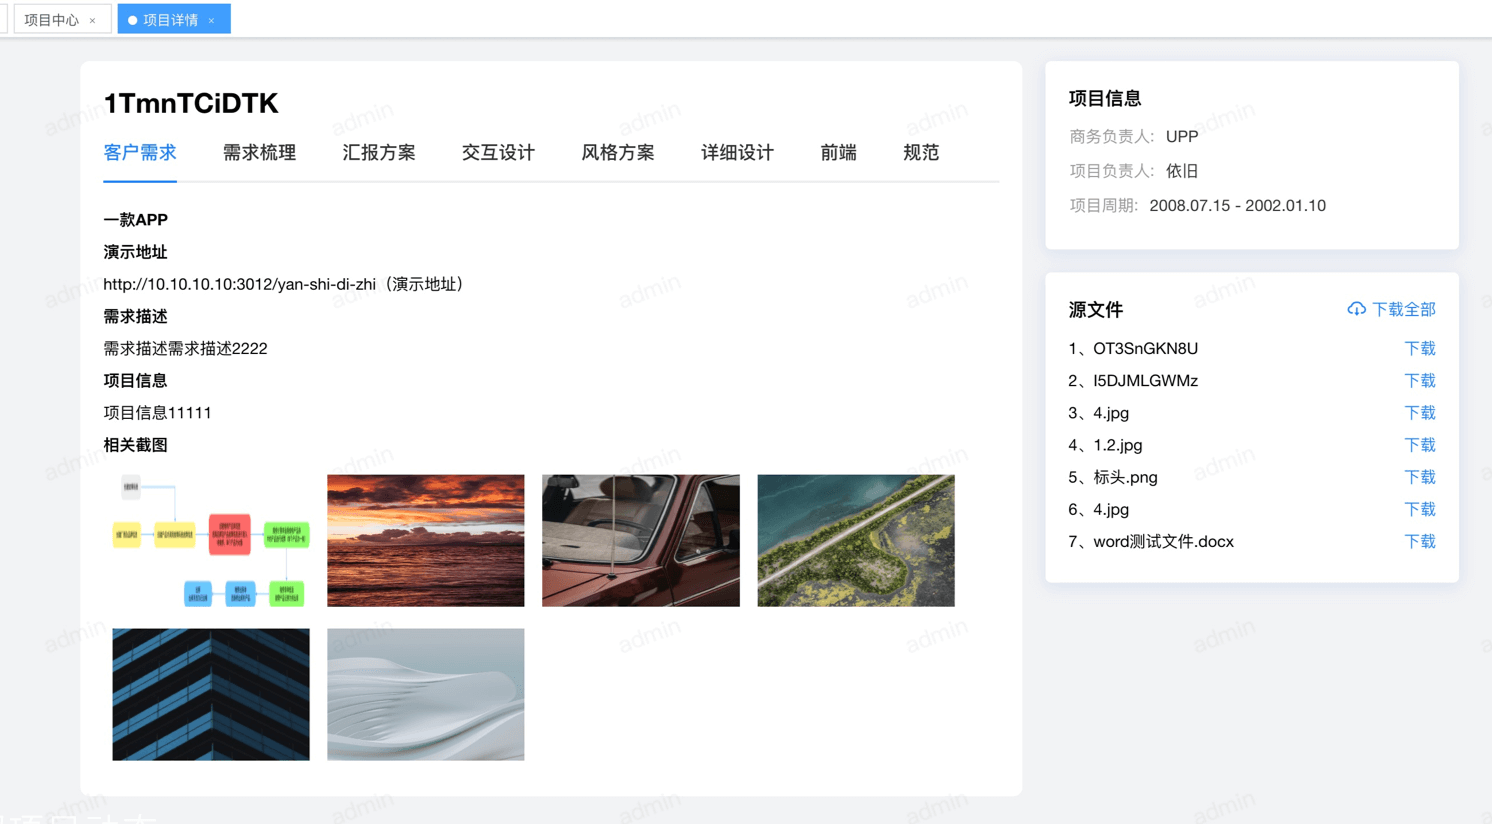Open the blue building facade thumbnail
The image size is (1492, 824).
coord(211,694)
